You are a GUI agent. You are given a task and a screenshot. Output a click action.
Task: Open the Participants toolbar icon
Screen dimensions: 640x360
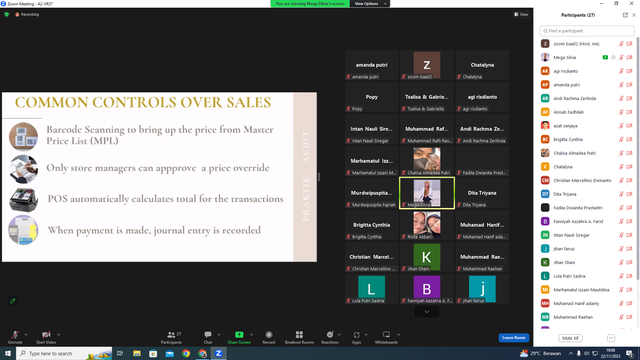coord(171,335)
